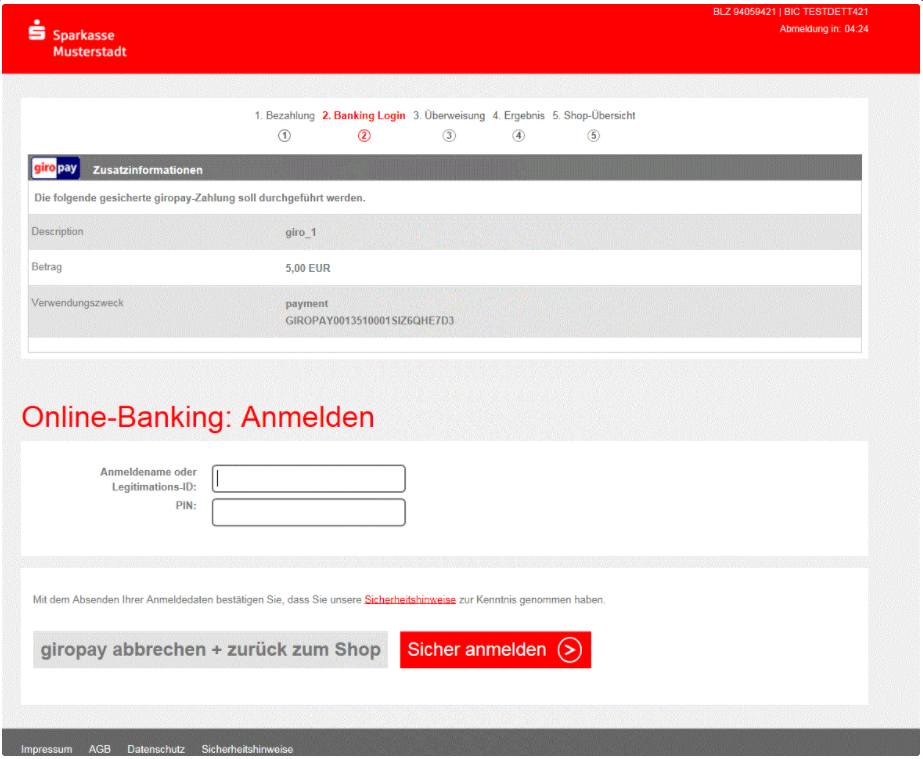
Task: Click the Sparkasse logo icon
Action: [x=37, y=30]
